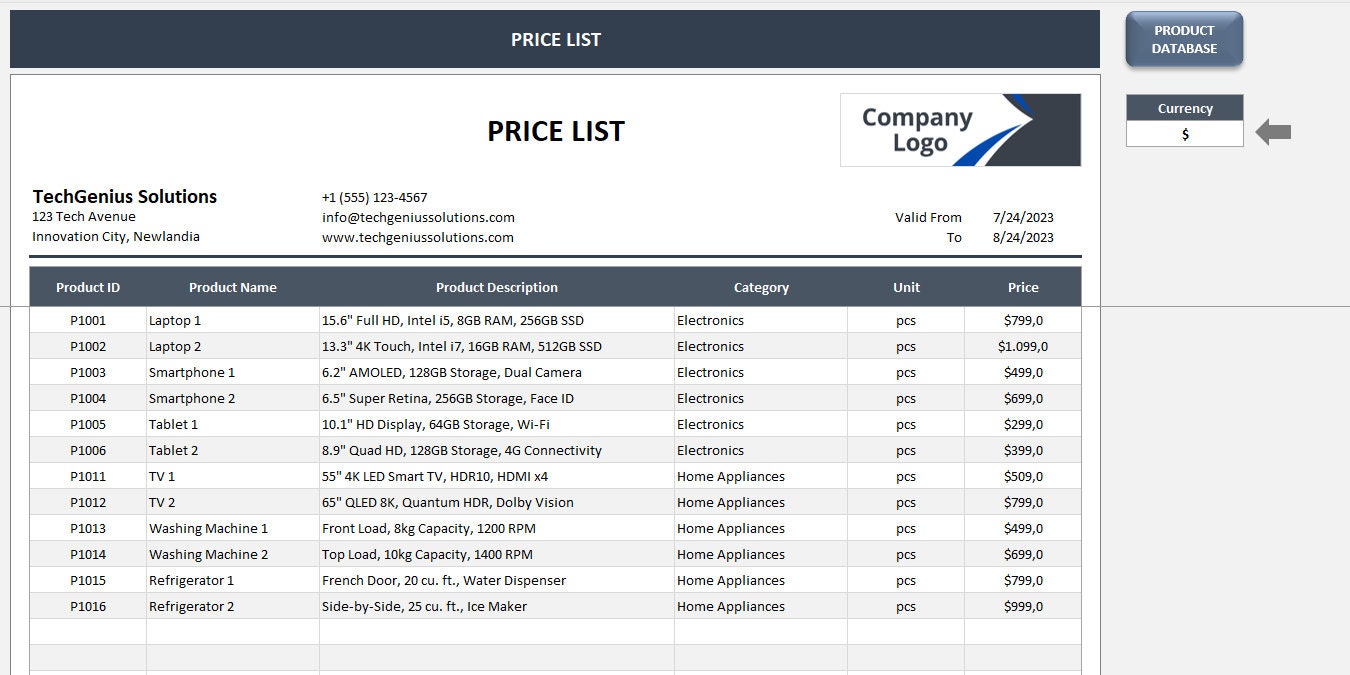1350x675 pixels.
Task: Click the Unit column header
Action: (906, 287)
